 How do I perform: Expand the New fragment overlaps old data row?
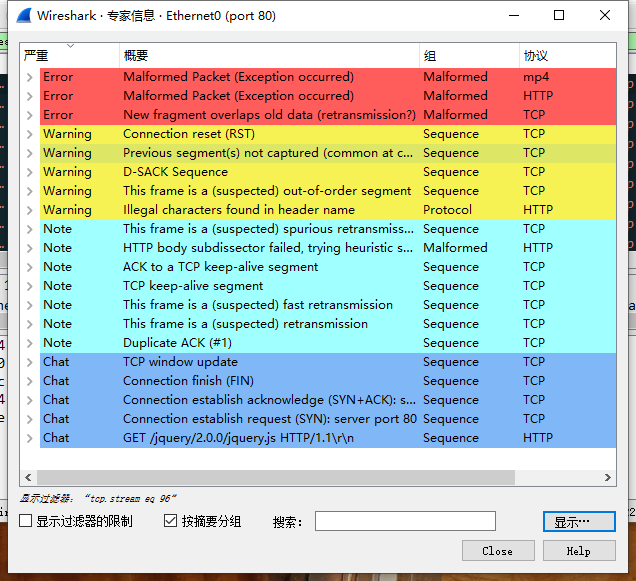click(30, 115)
